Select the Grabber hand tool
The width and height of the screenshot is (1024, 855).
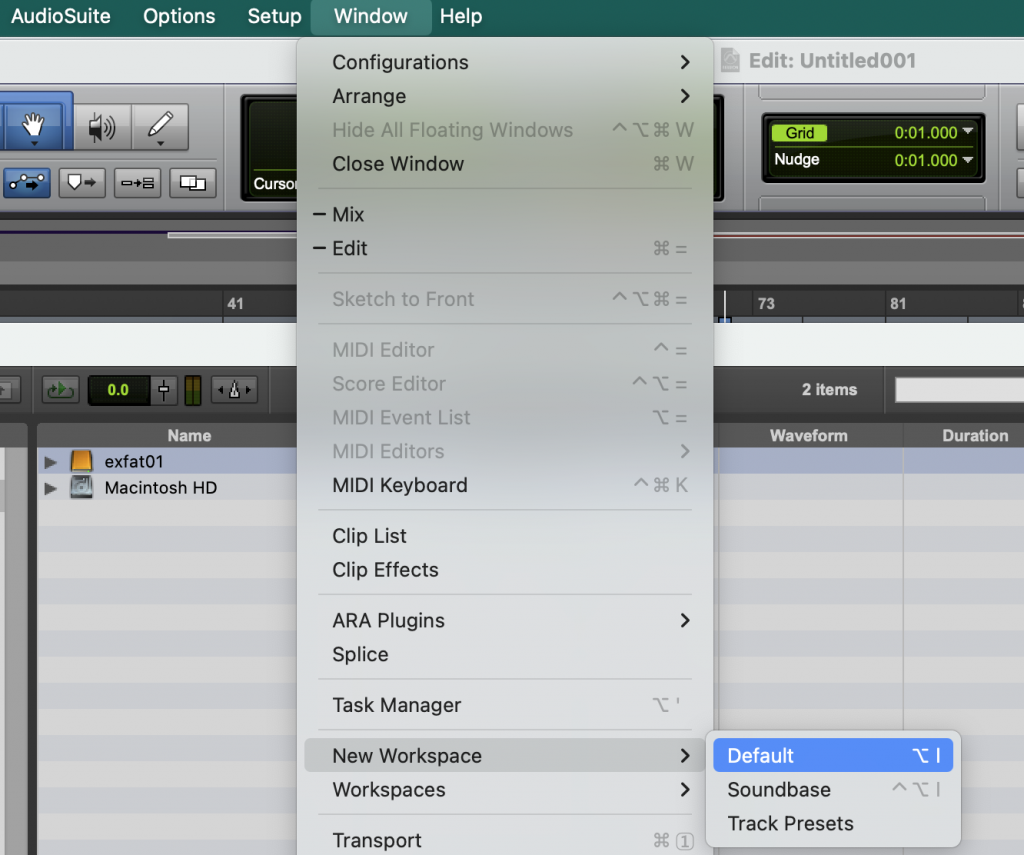pos(34,127)
